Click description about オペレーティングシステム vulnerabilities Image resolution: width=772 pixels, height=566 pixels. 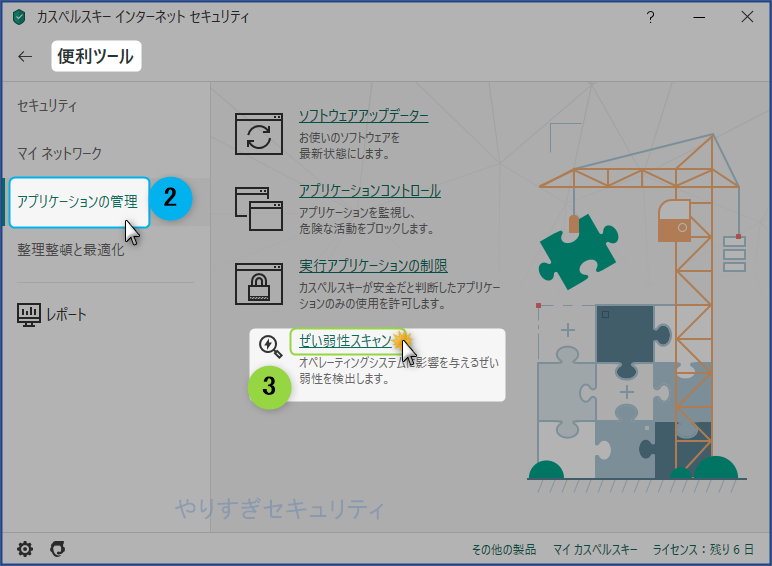(399, 371)
